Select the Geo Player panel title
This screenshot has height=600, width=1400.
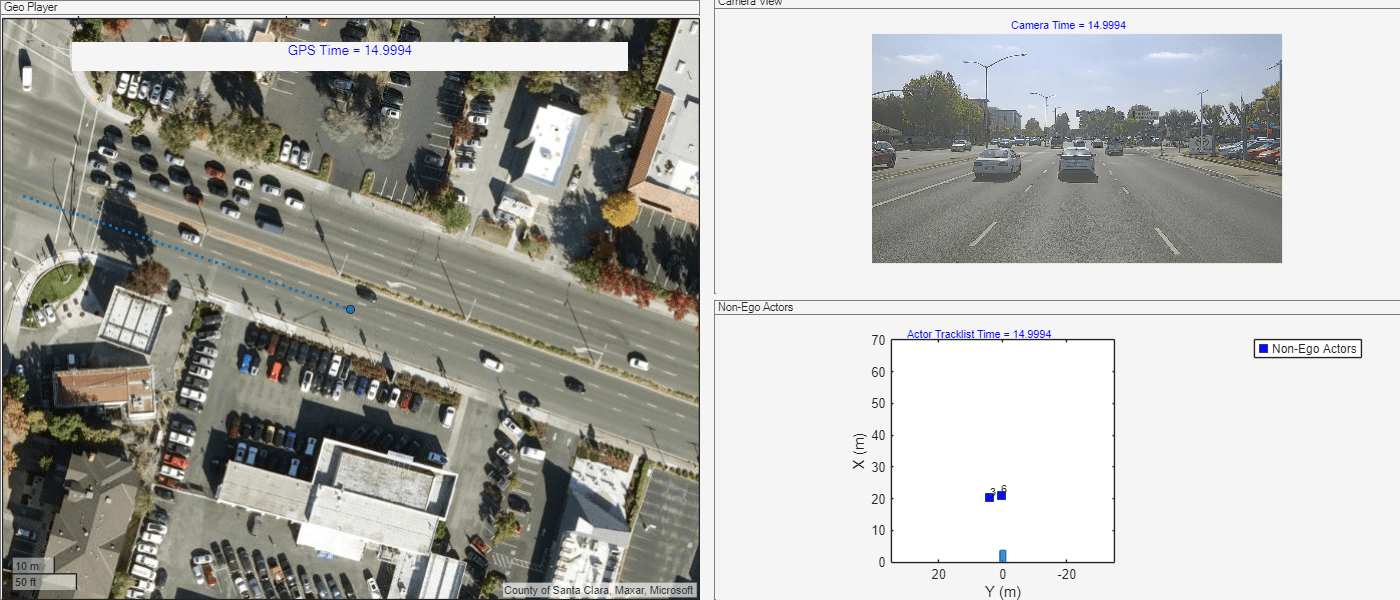click(31, 7)
